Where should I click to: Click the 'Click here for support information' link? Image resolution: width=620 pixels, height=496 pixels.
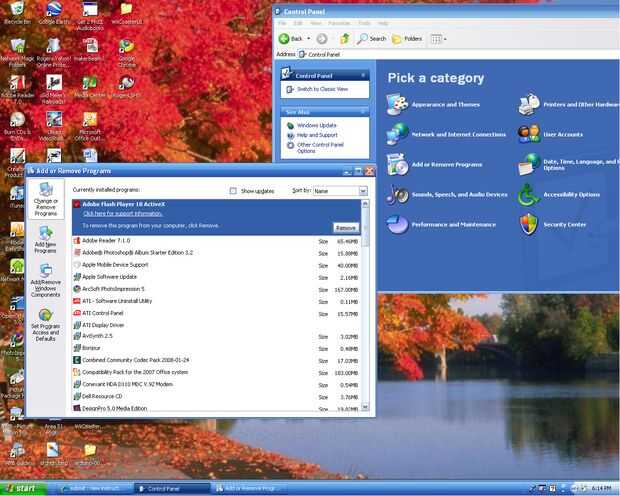(x=123, y=214)
